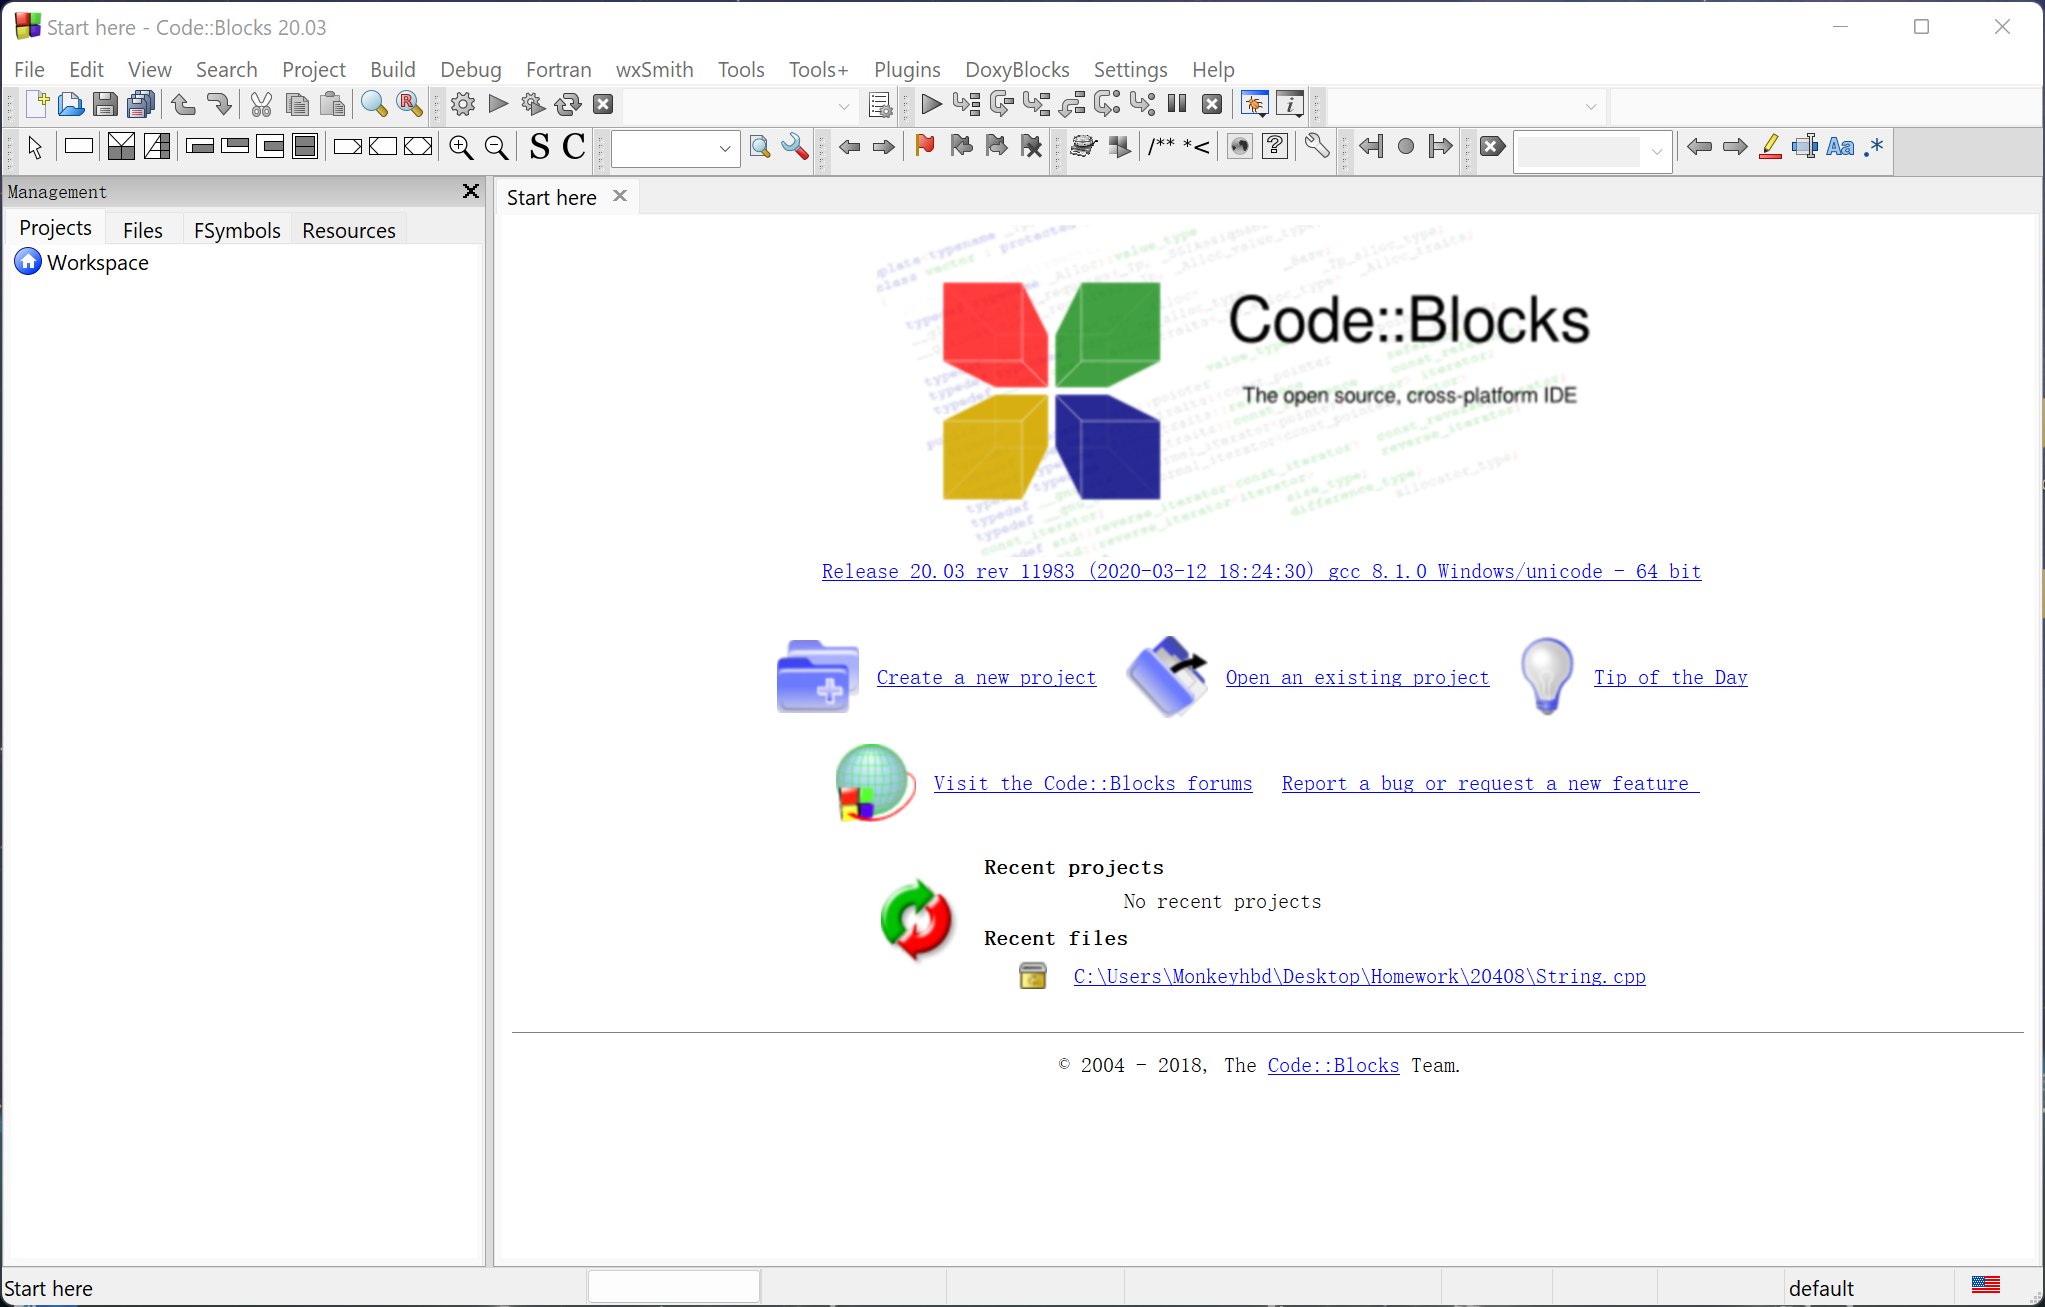This screenshot has width=2045, height=1307.
Task: Open the search text combo box beside Run search
Action: [x=676, y=149]
